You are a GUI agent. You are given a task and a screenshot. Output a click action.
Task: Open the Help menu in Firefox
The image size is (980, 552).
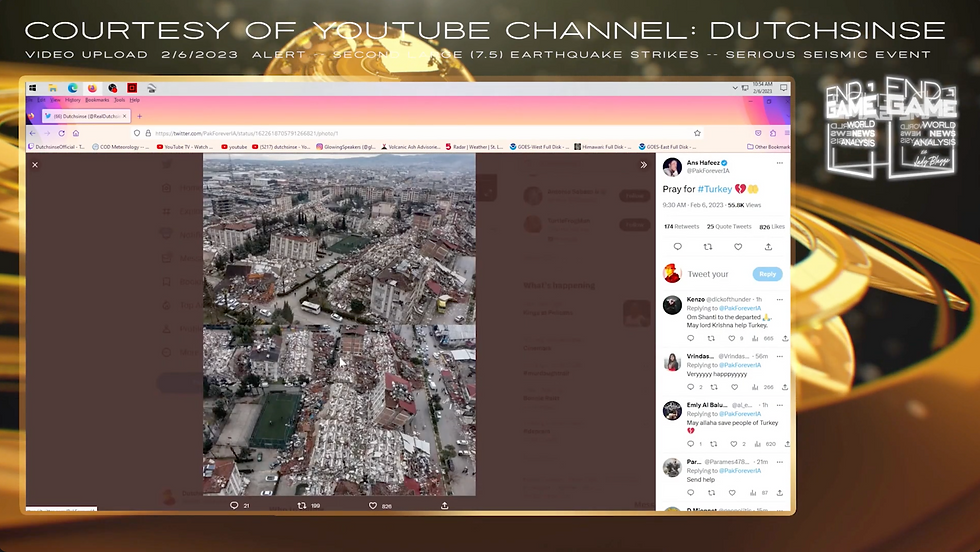tap(134, 100)
